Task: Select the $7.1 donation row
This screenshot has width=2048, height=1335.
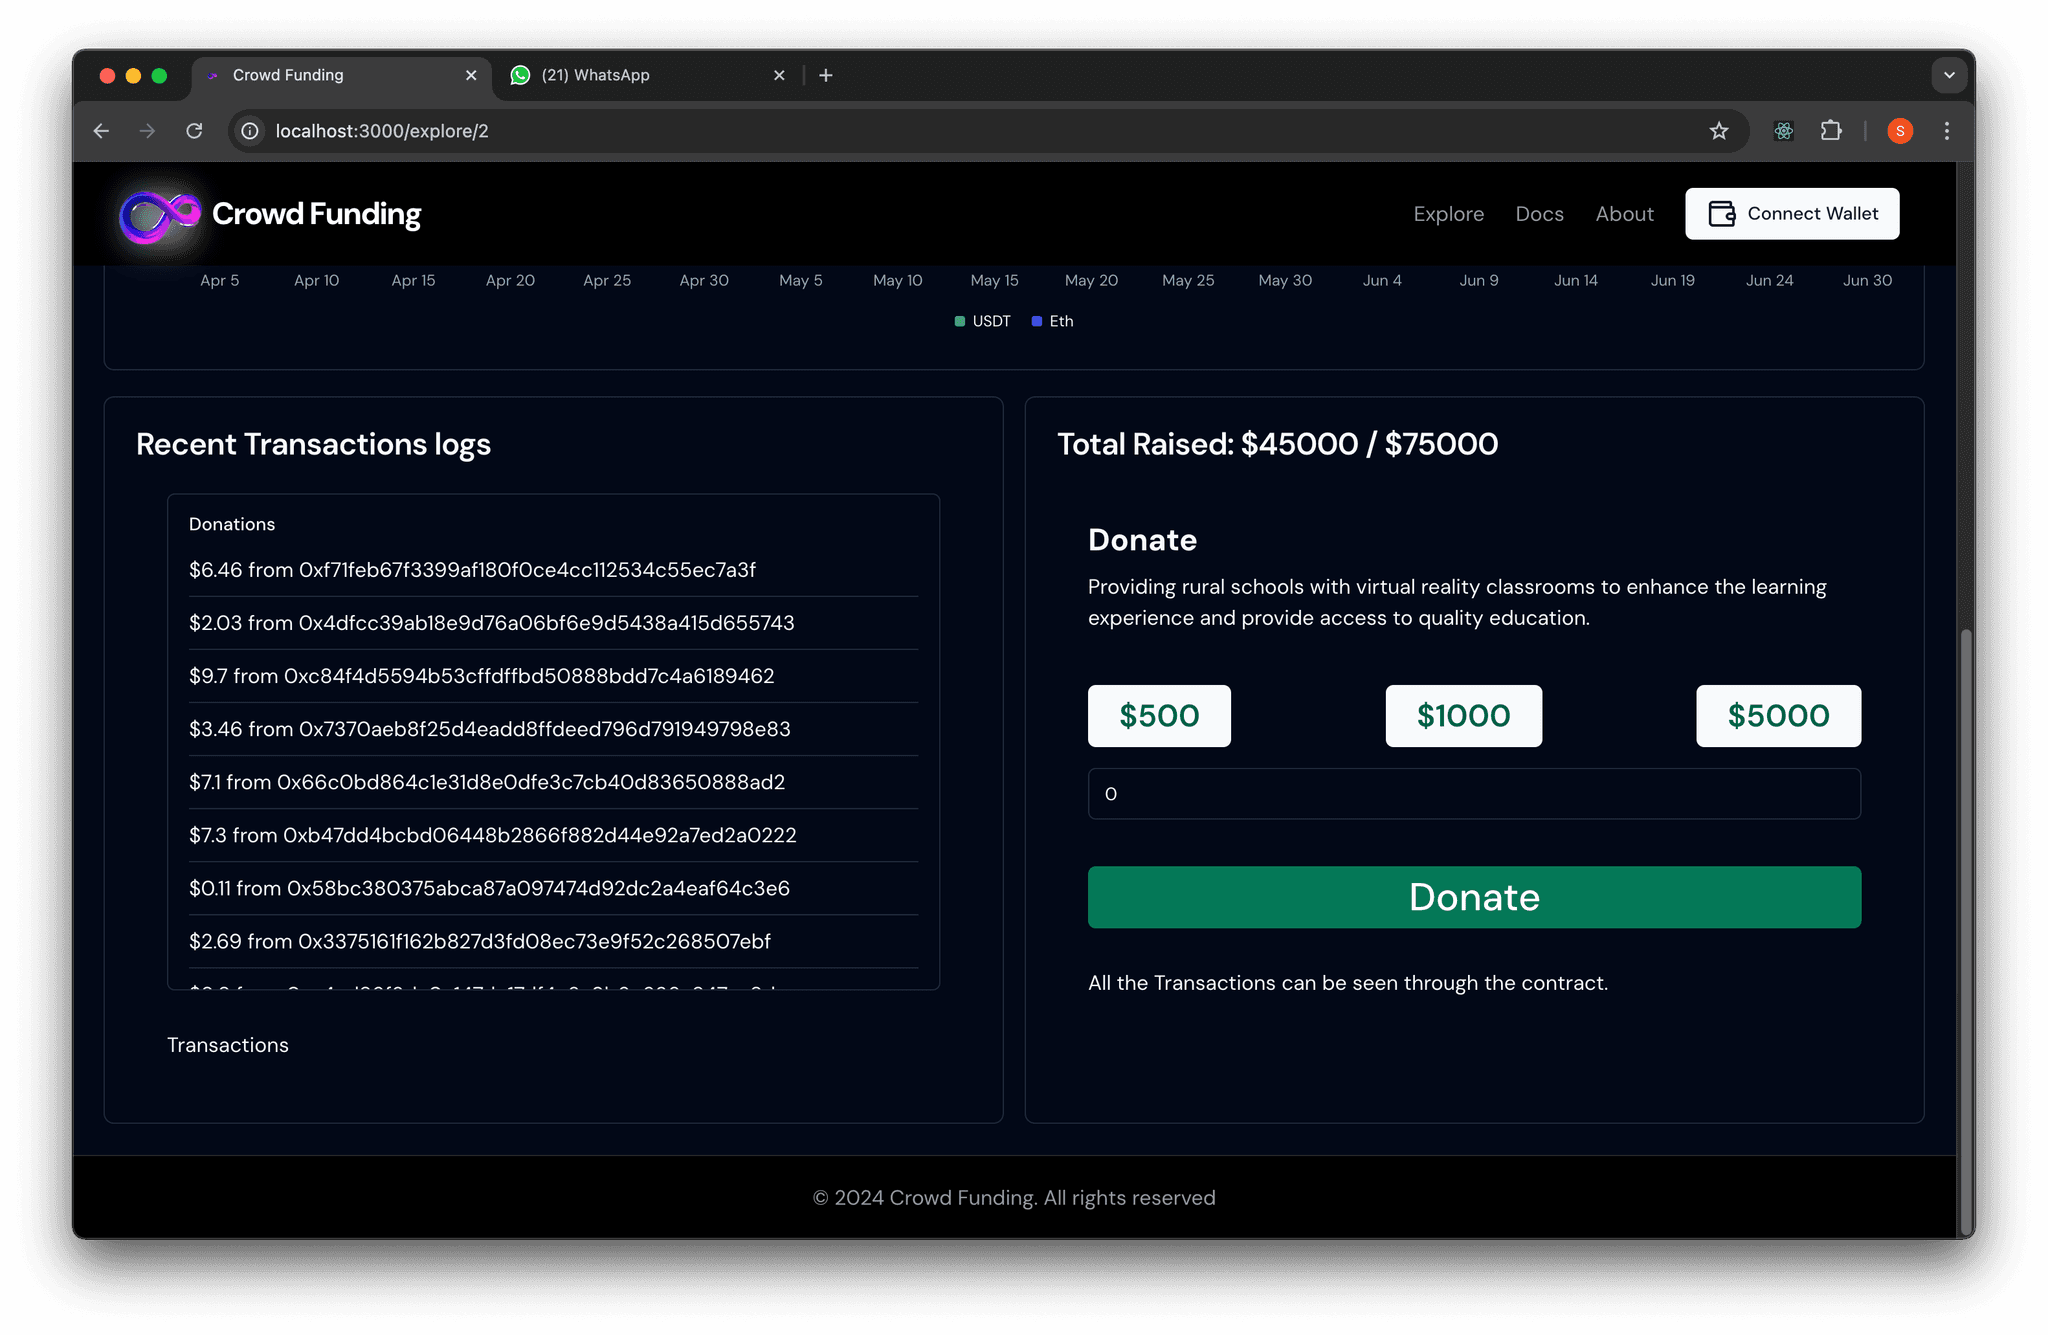Action: click(x=553, y=782)
